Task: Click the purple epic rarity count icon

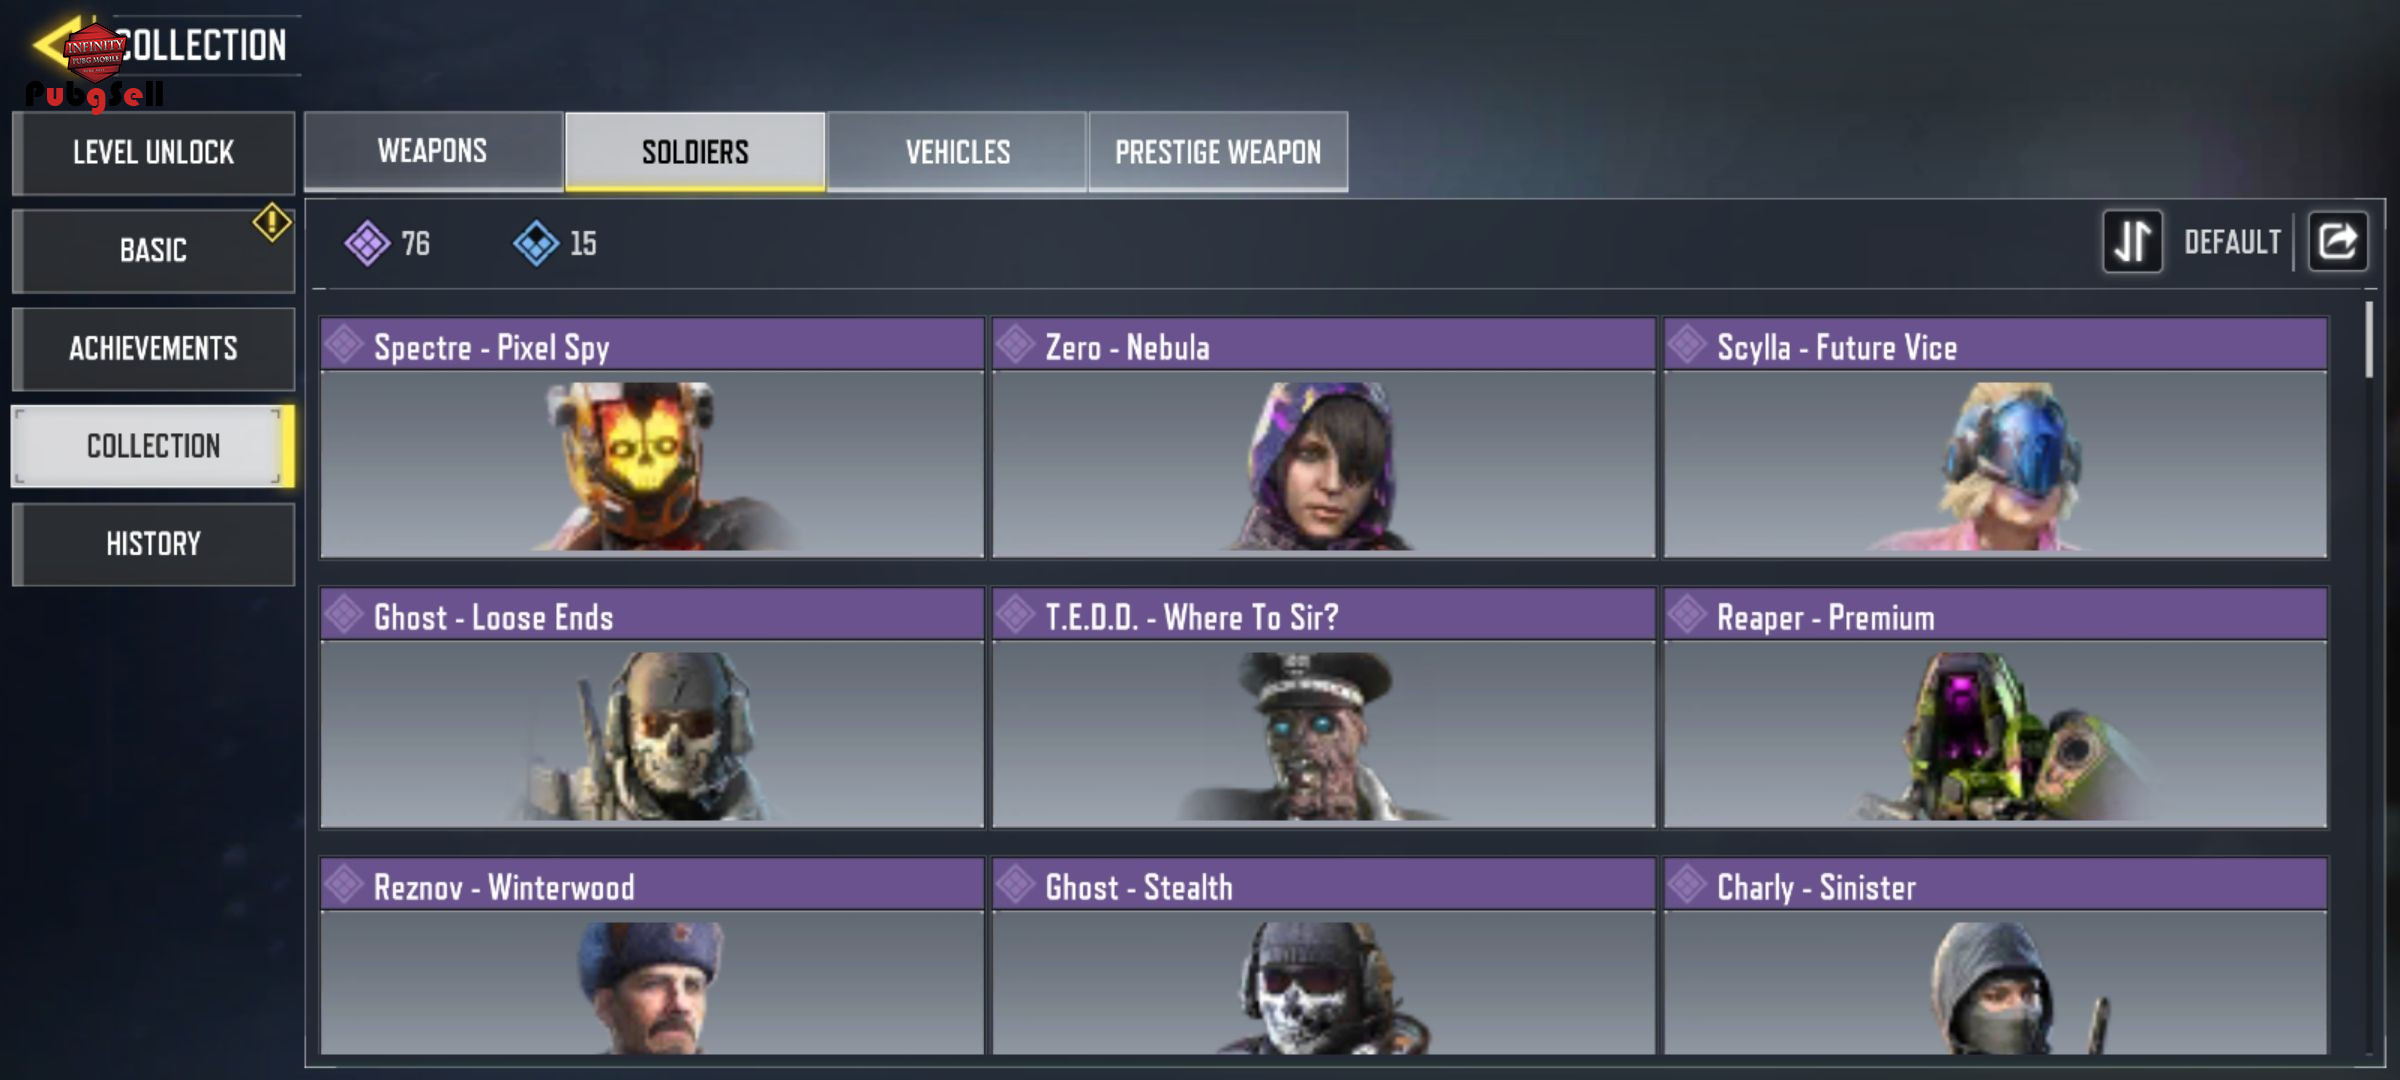Action: pos(367,243)
